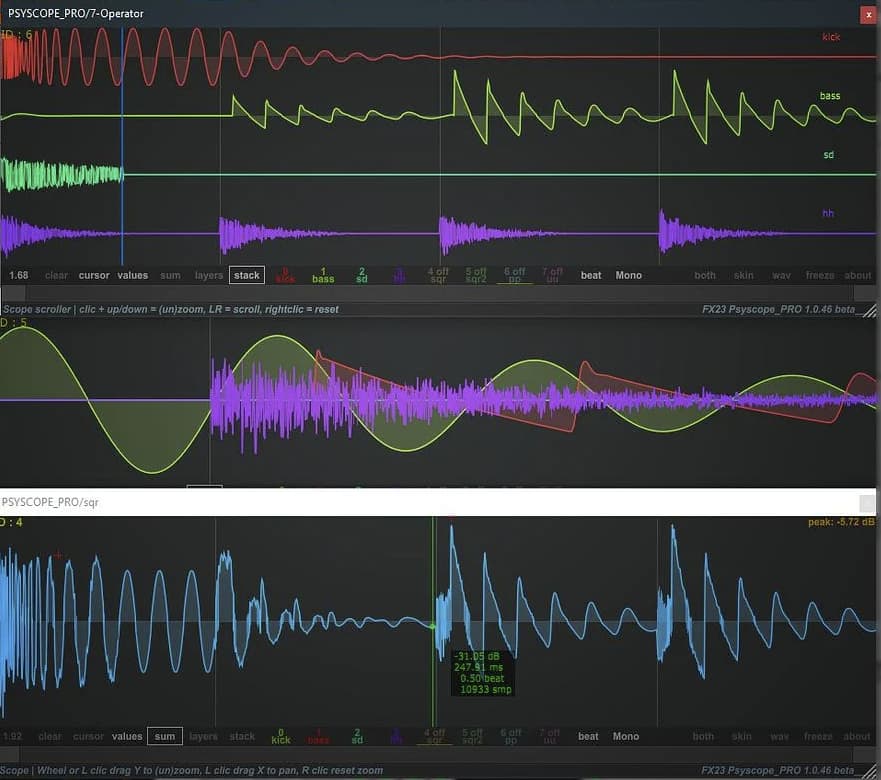Click both in the sqr scope toolbar
This screenshot has height=780, width=881.
click(703, 737)
